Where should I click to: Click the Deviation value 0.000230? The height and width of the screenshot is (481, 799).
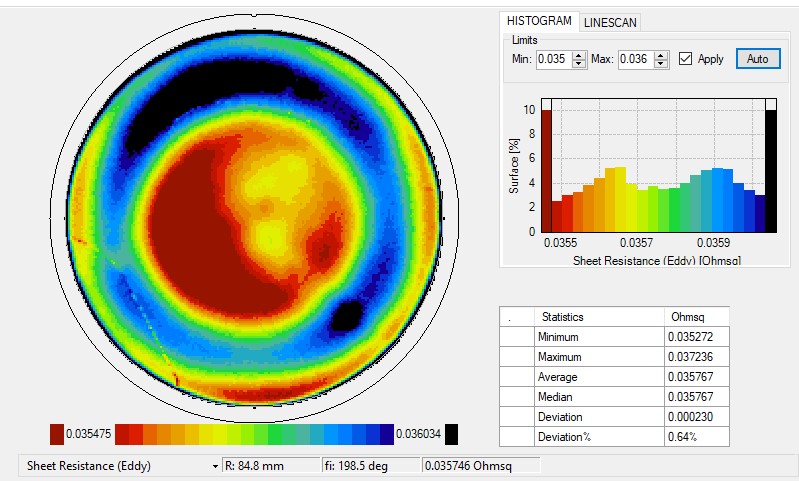pyautogui.click(x=697, y=417)
